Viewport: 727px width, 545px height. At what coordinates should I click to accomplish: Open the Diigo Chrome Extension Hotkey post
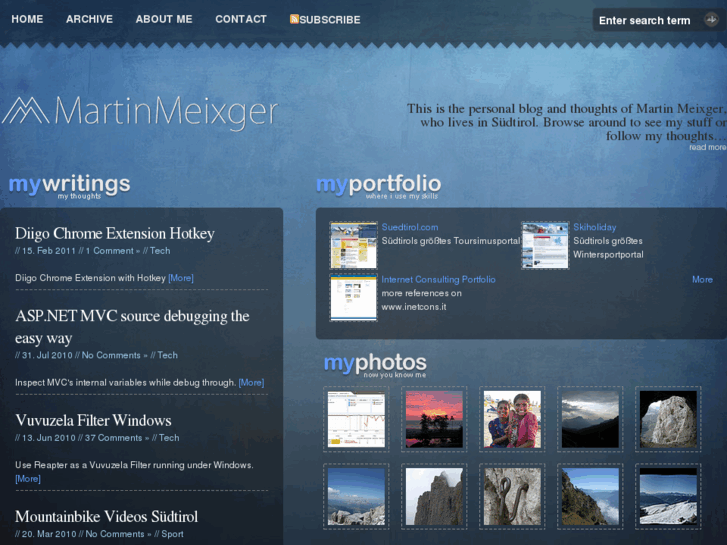point(115,233)
